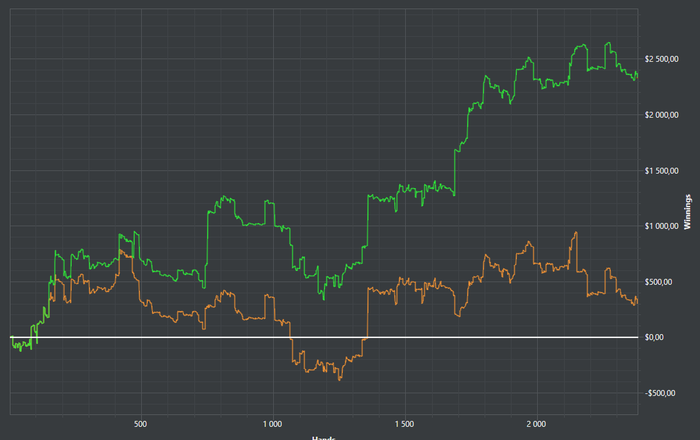Click the $1 500,00 winnings axis label
This screenshot has width=700, height=440.
662,171
